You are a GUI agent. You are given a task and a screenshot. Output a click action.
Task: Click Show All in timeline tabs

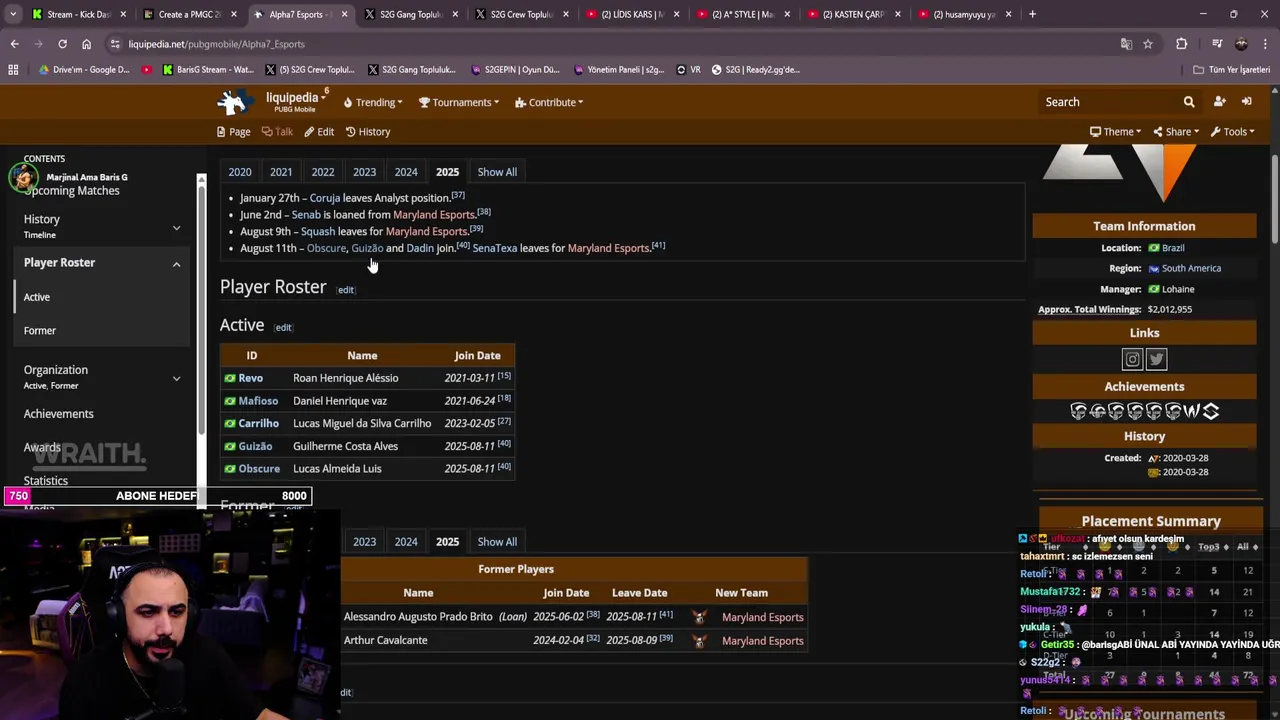(497, 172)
